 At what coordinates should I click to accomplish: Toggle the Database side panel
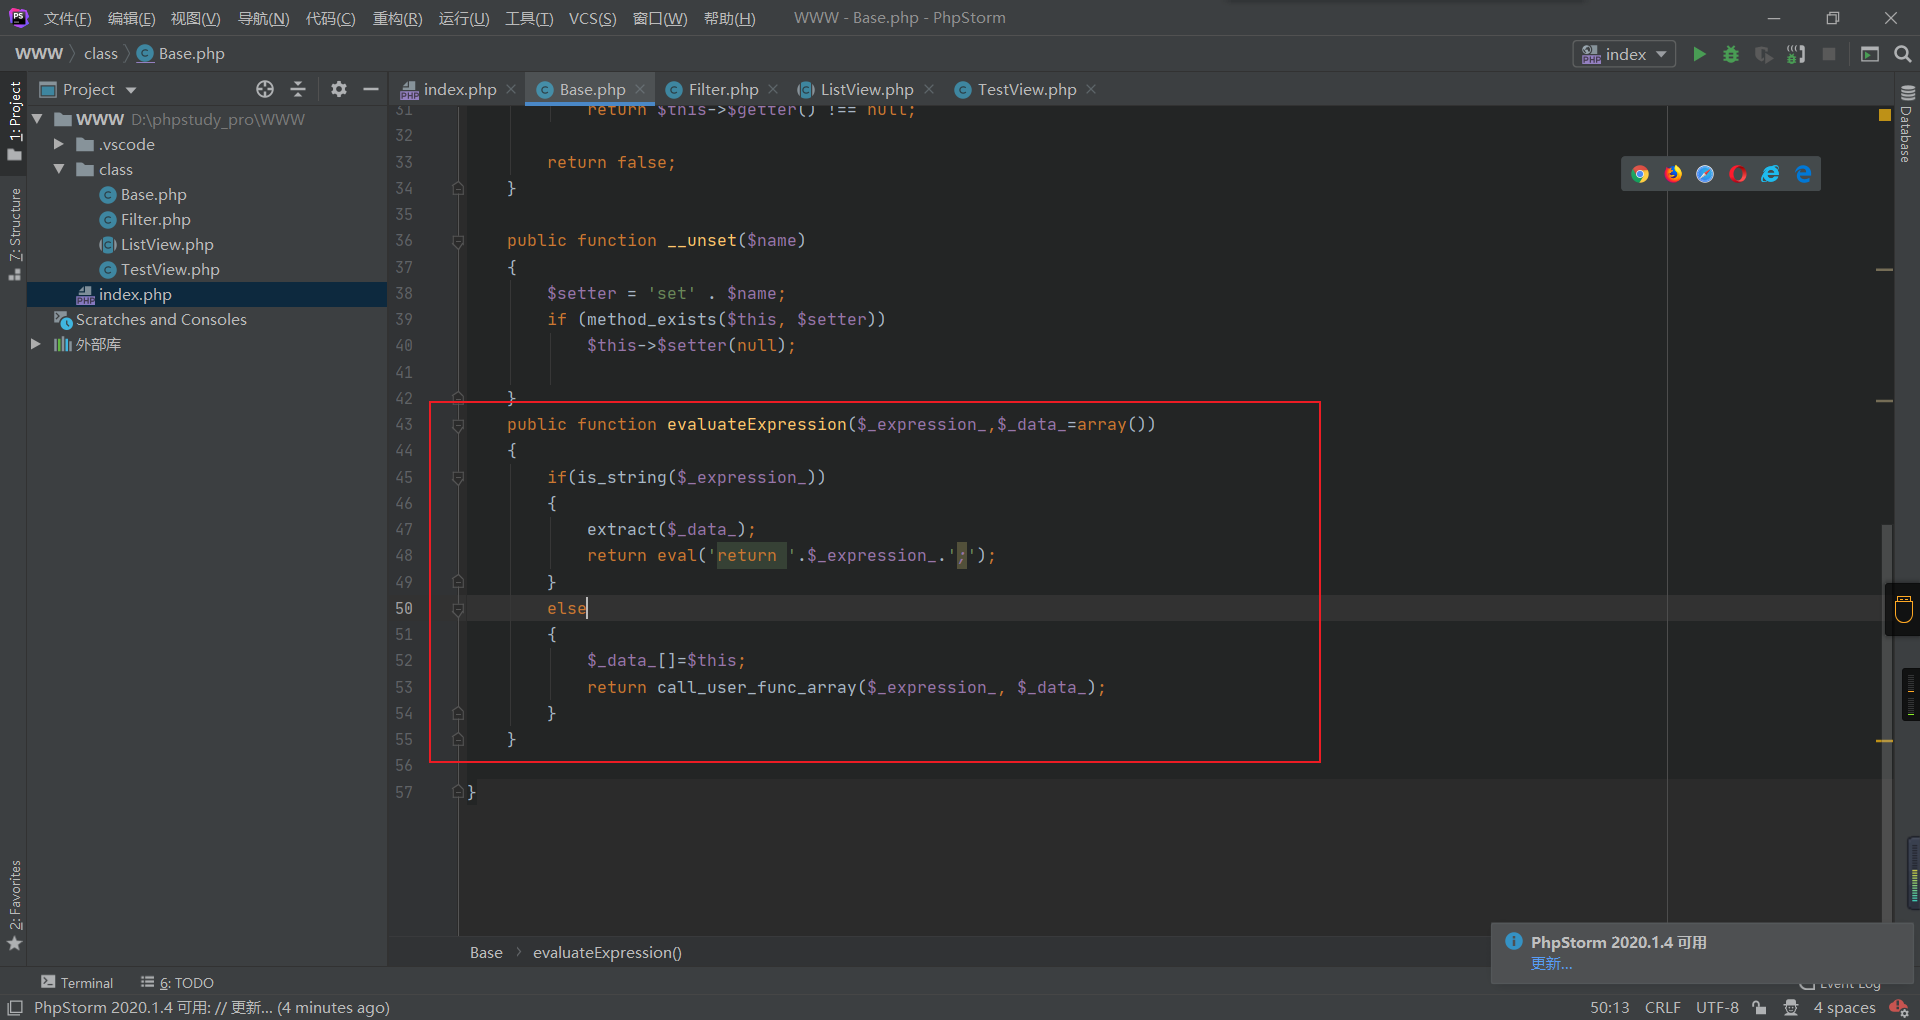click(1906, 124)
